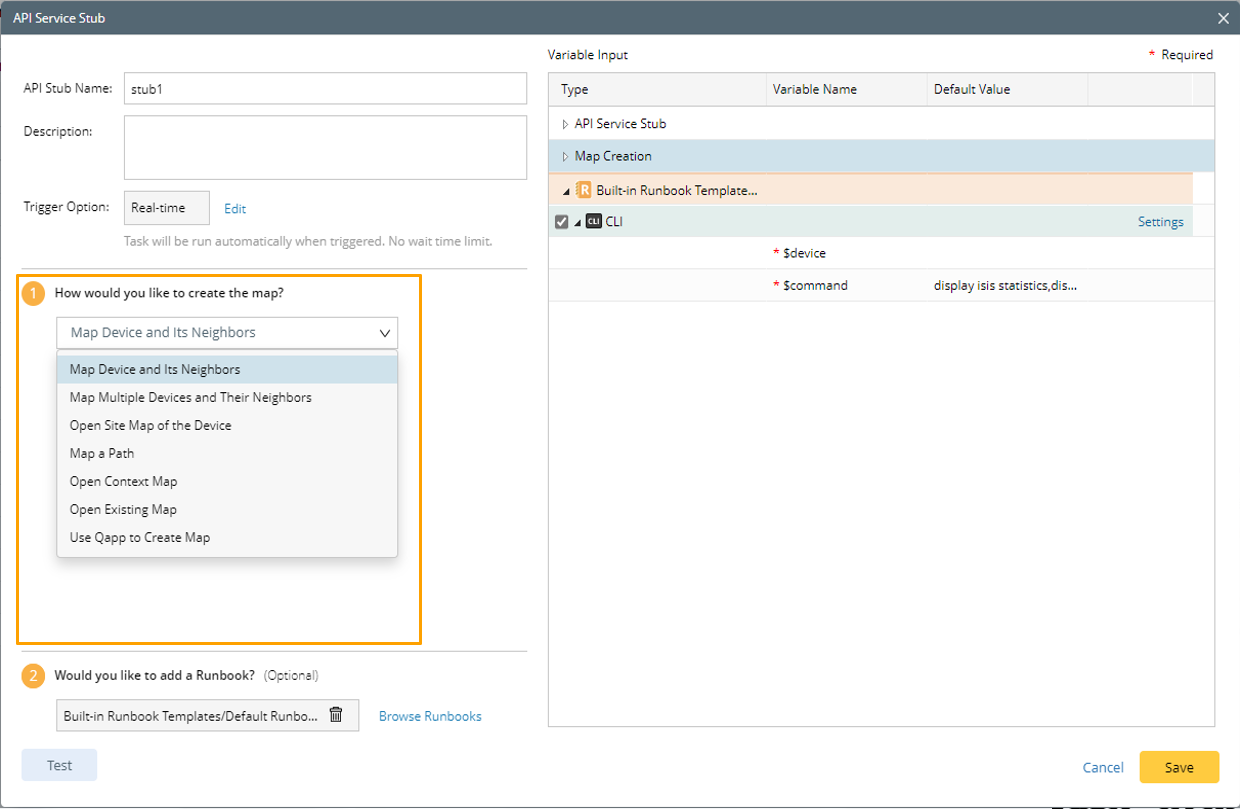Click the trash icon to remove runbook
This screenshot has height=809, width=1240.
tap(336, 715)
